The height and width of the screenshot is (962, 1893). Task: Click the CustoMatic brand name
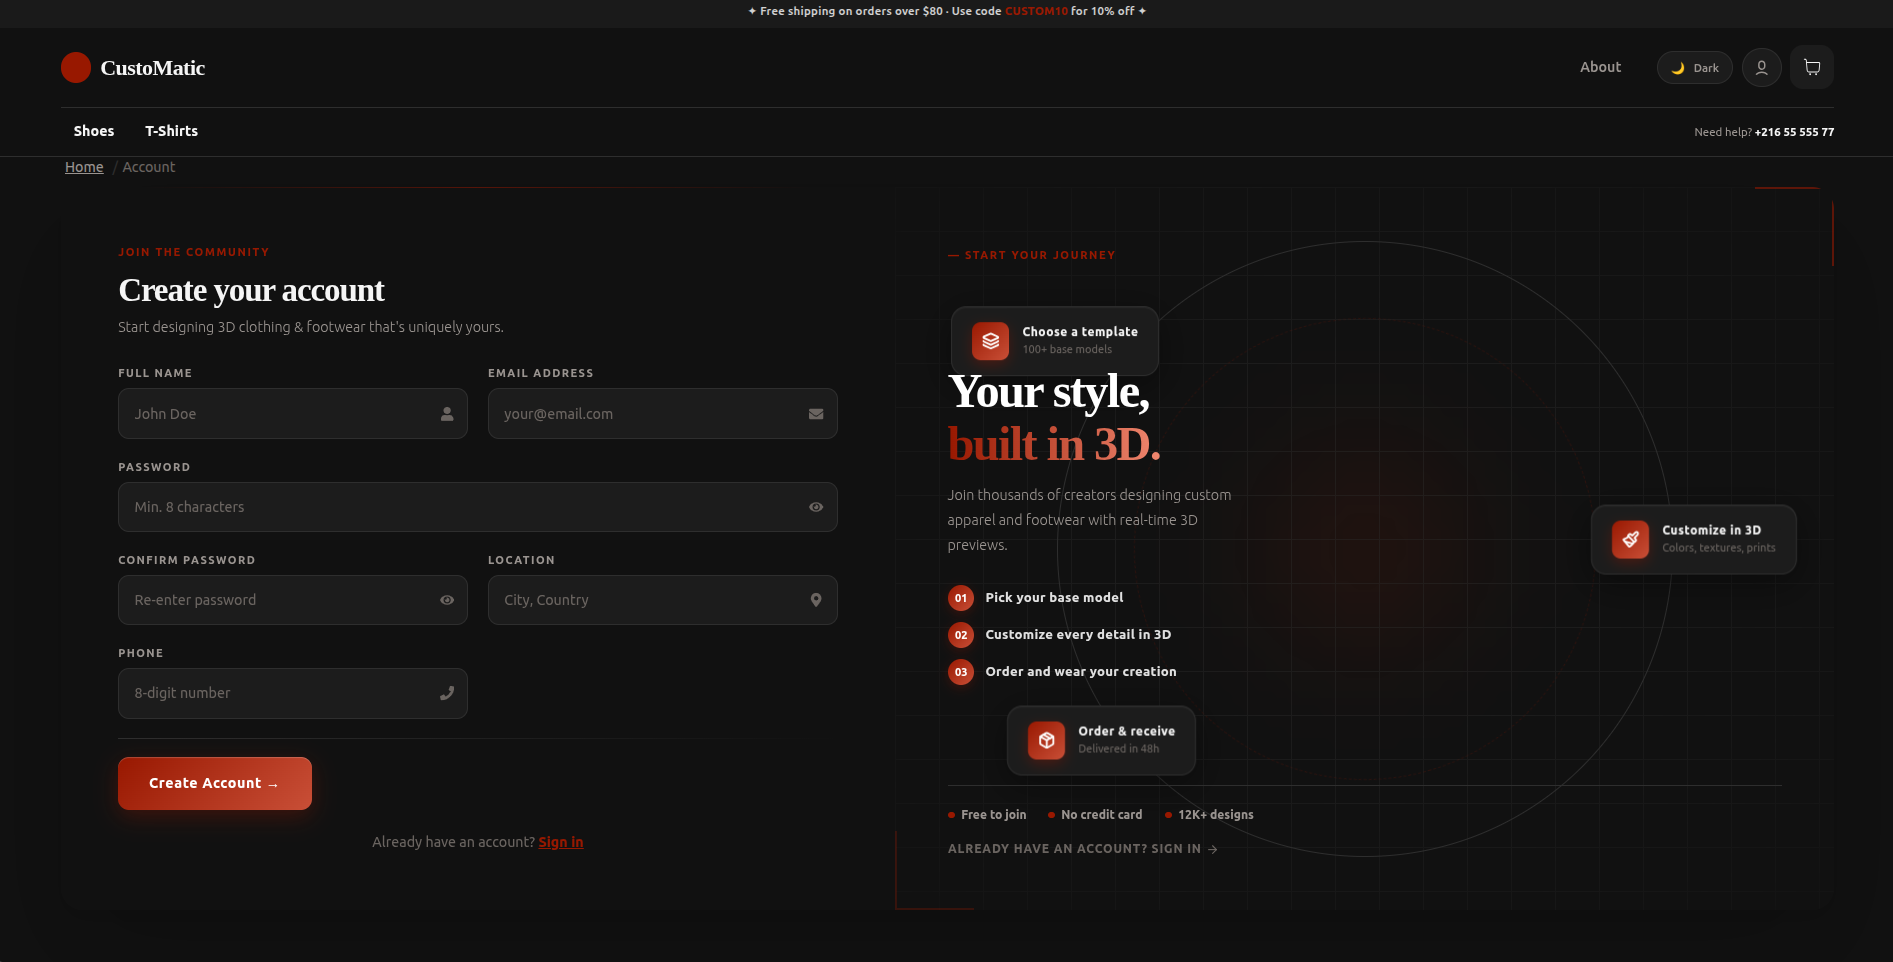tap(153, 68)
